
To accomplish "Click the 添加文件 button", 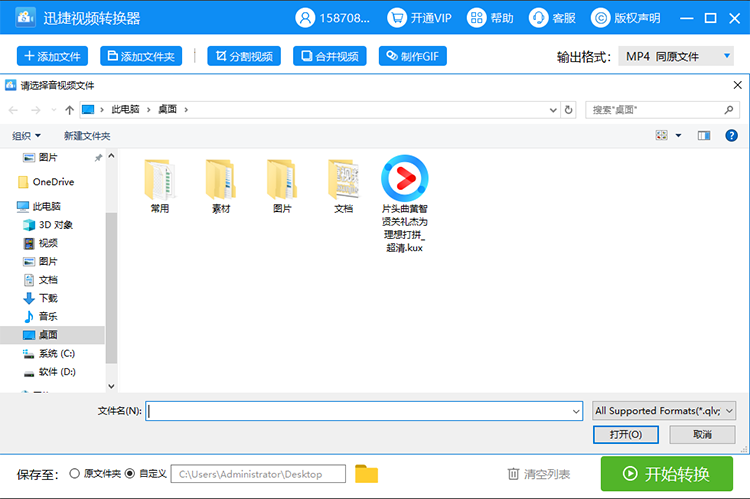I will (x=53, y=56).
